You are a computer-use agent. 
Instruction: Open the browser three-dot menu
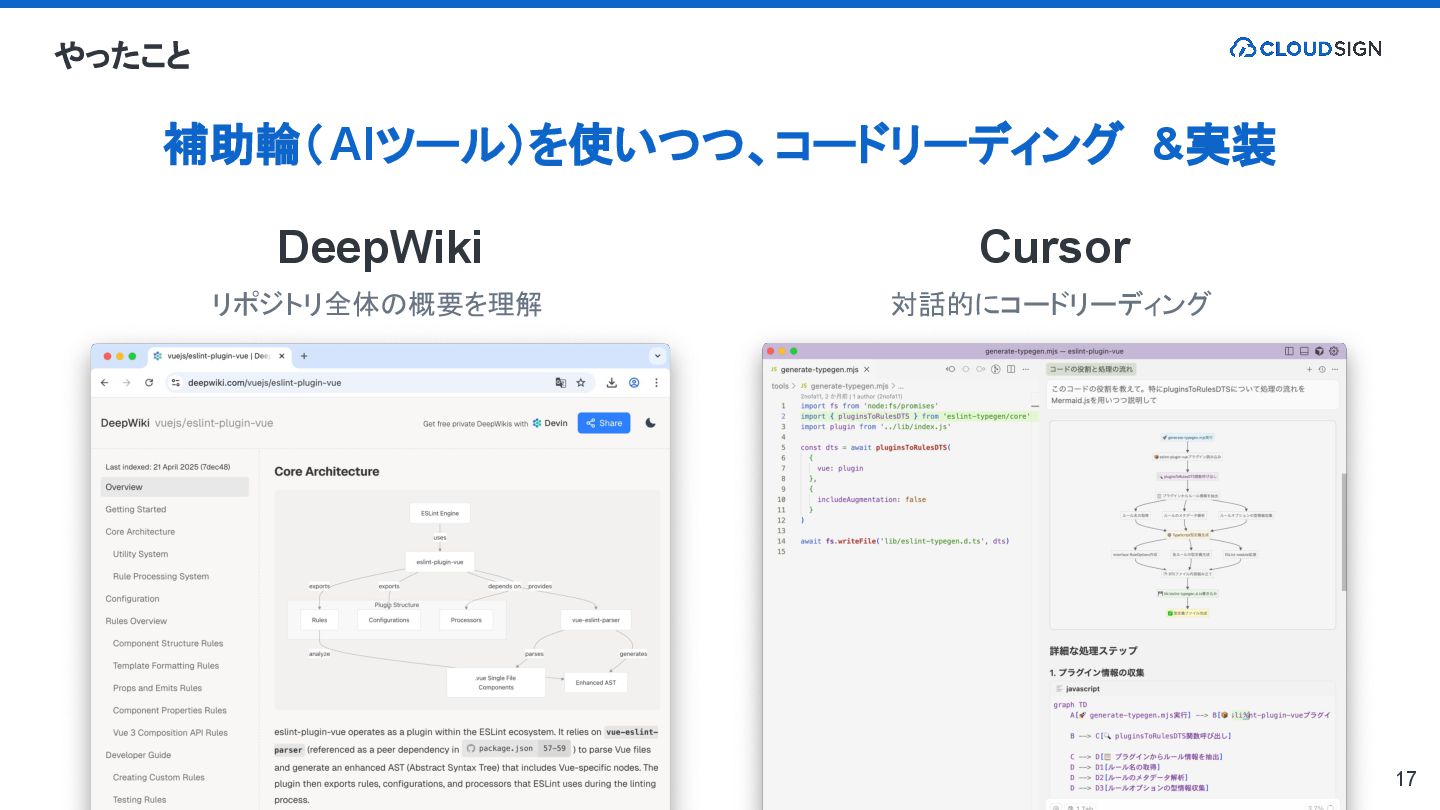click(656, 382)
